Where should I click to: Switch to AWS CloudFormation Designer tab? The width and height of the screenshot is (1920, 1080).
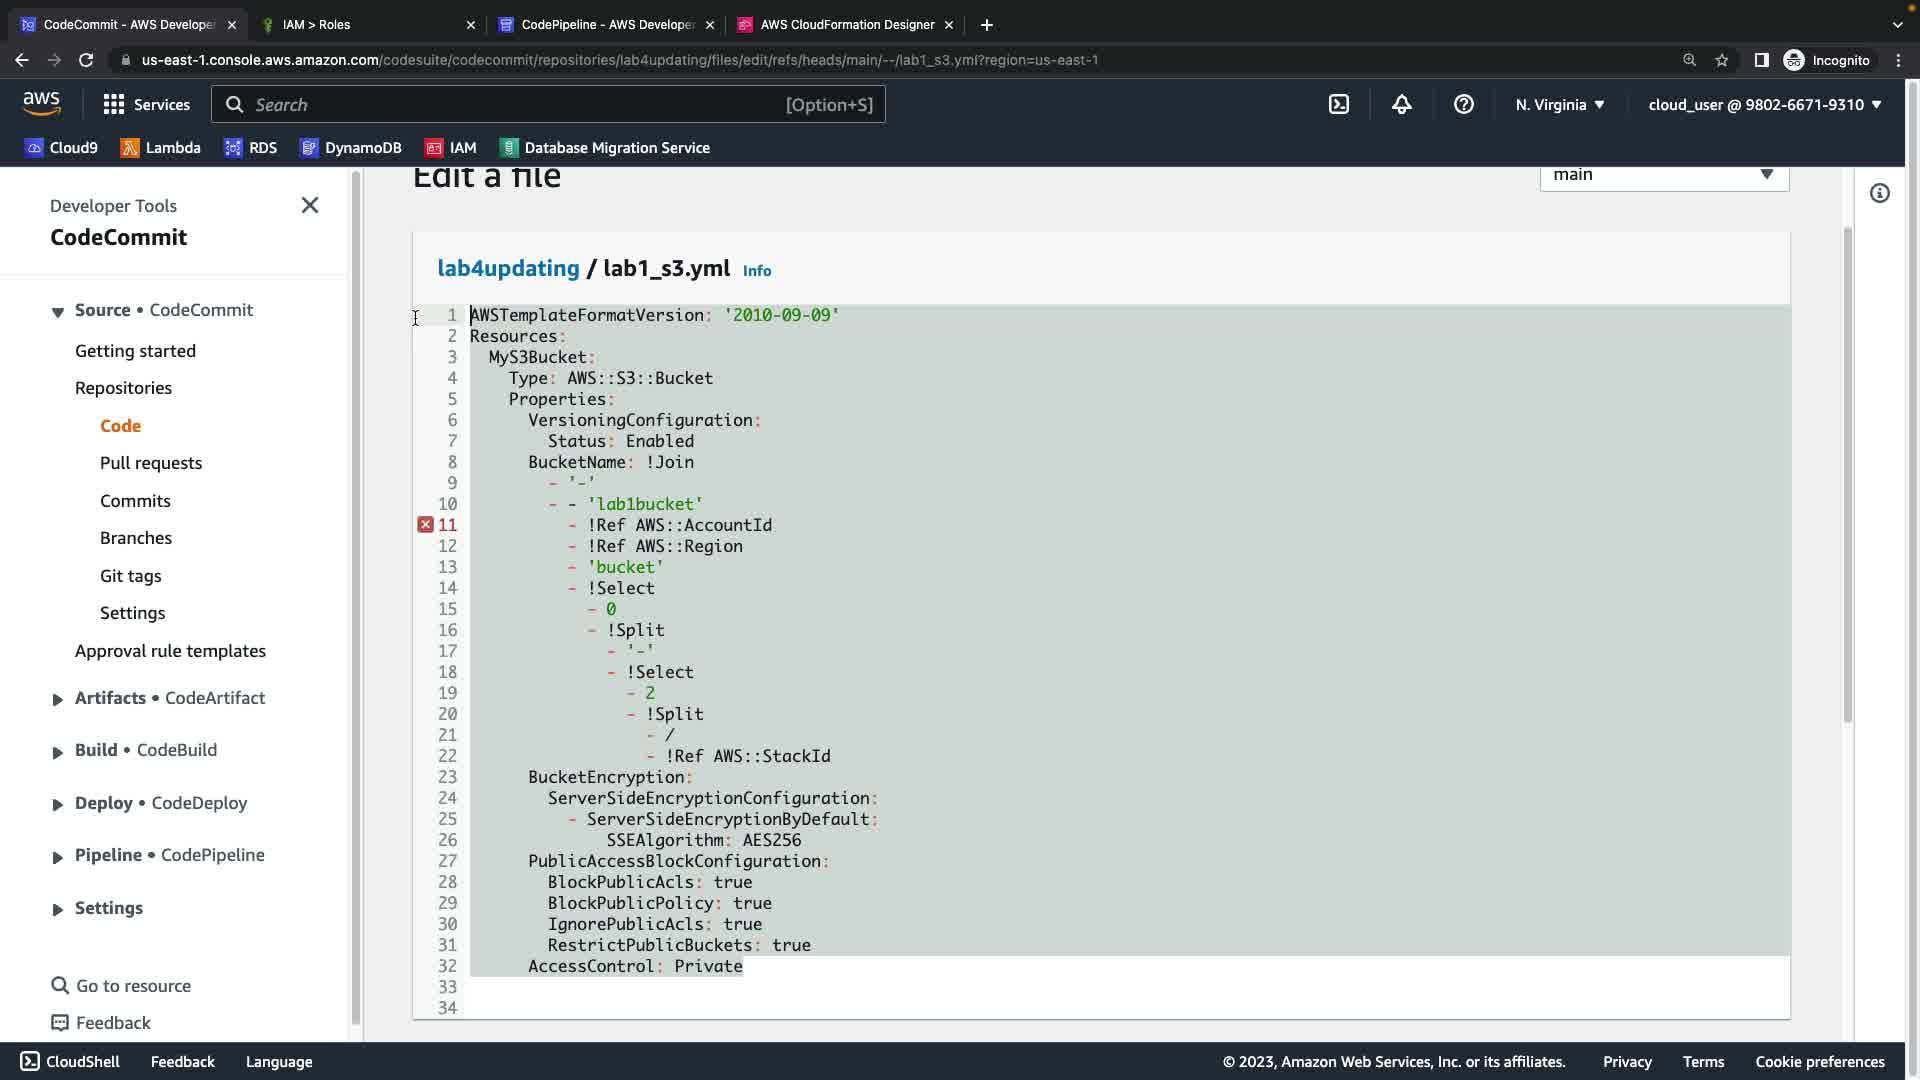click(x=846, y=24)
